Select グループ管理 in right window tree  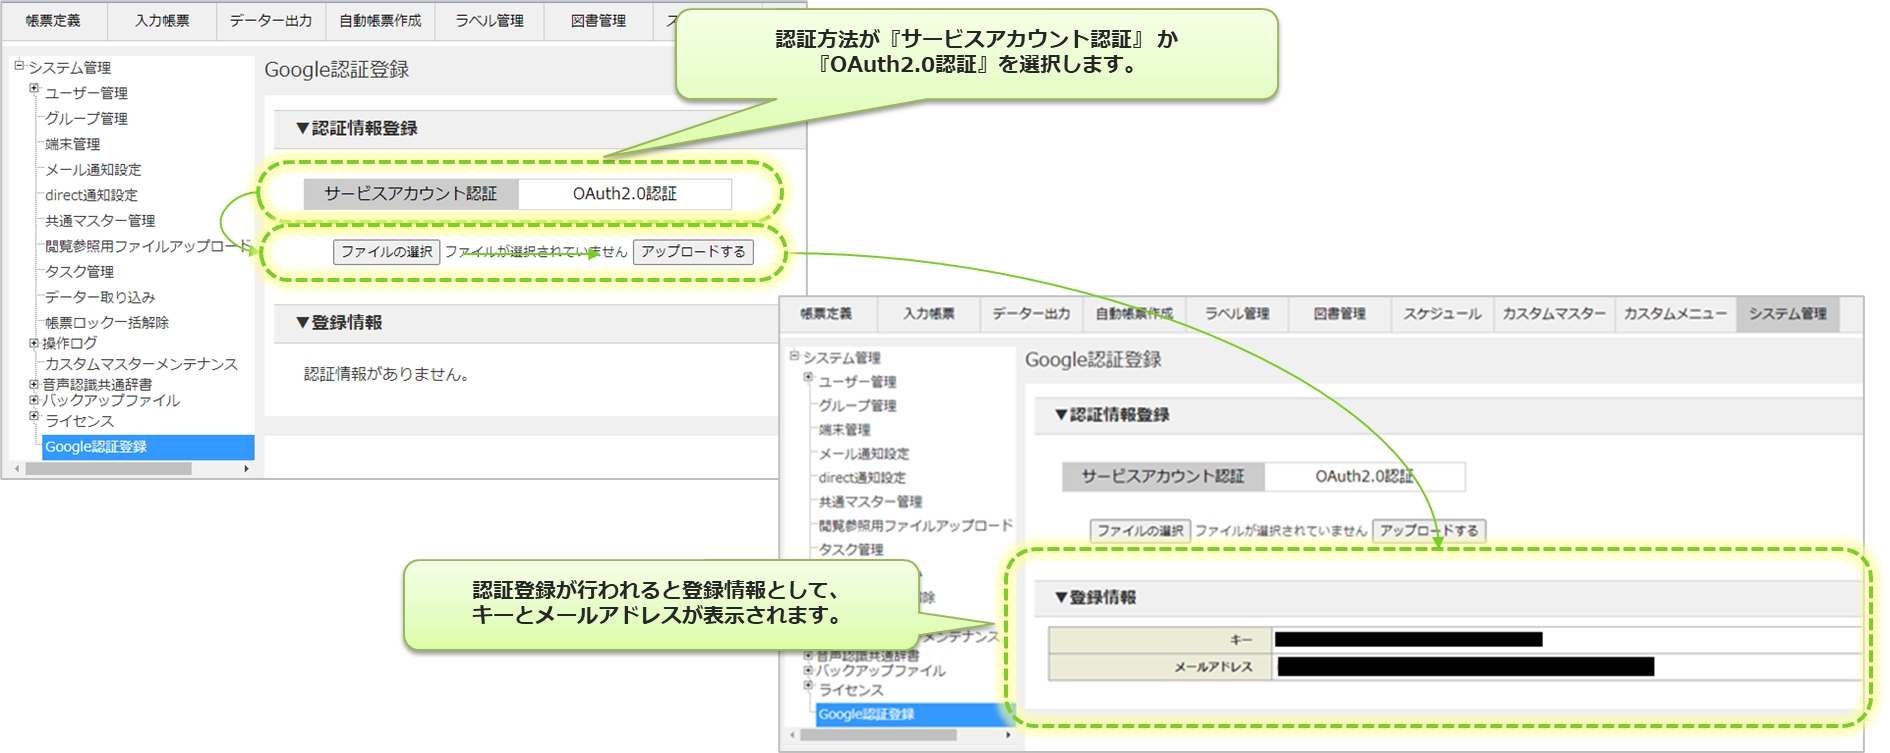pyautogui.click(x=857, y=406)
